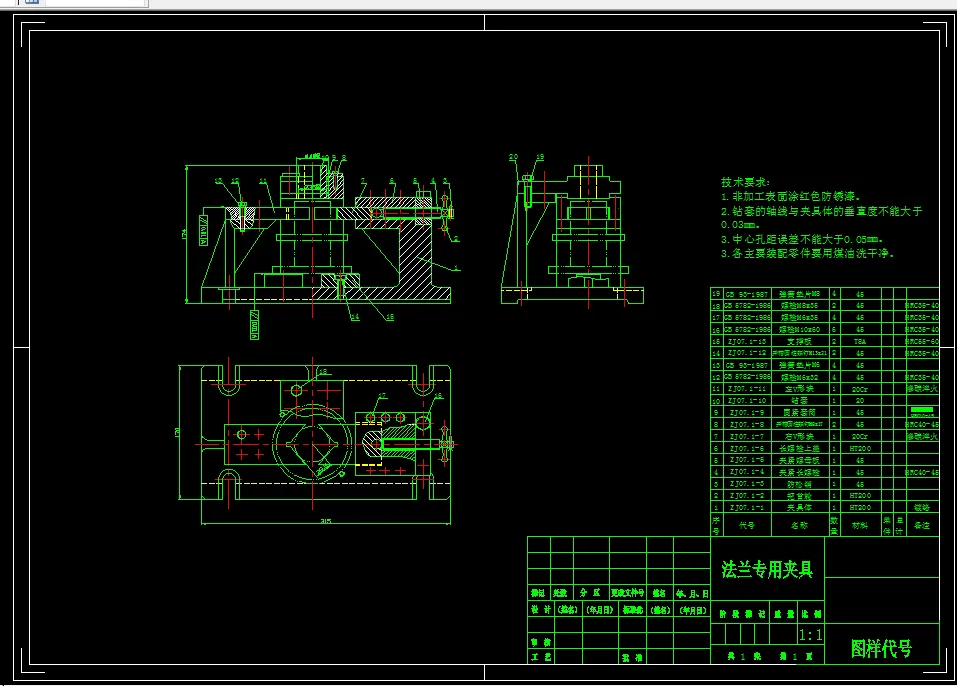Click balloon number 15 below front view

click(x=389, y=317)
